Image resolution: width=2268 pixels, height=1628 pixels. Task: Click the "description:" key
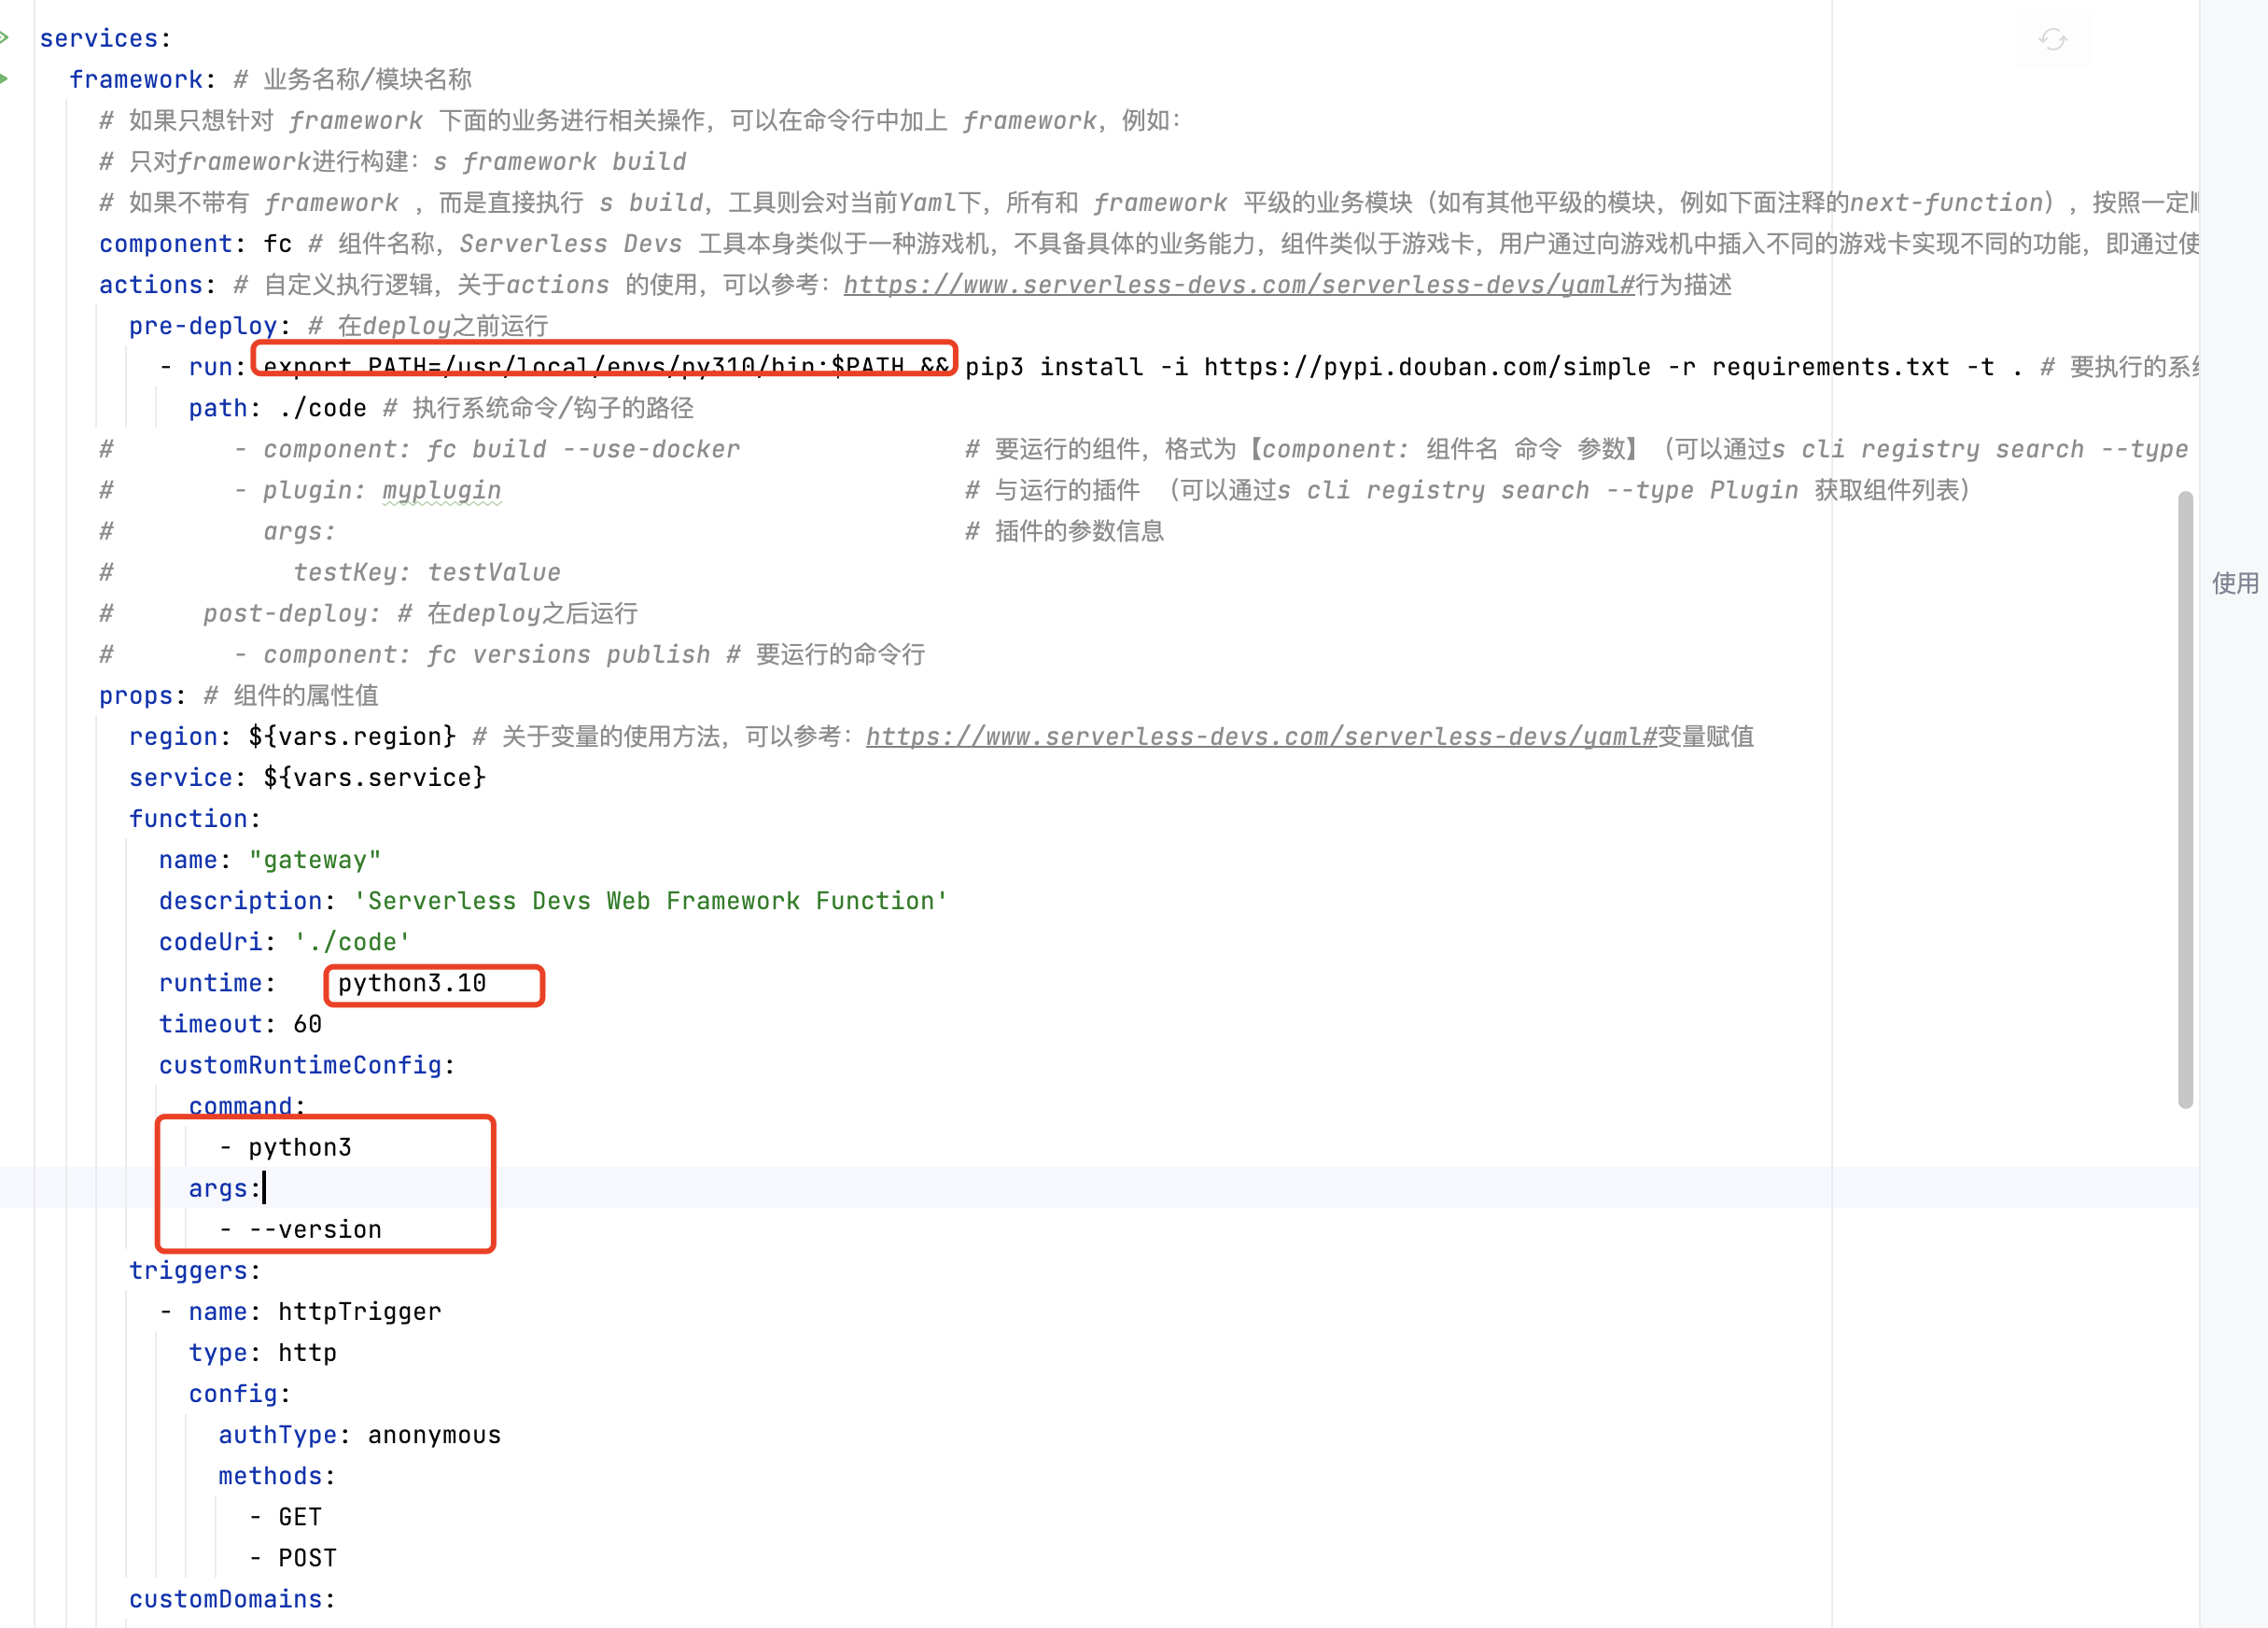click(247, 901)
